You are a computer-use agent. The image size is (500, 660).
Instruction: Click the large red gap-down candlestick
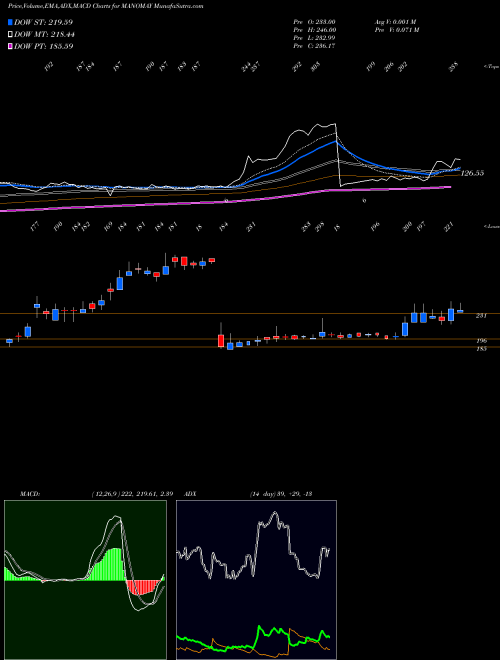pos(221,340)
